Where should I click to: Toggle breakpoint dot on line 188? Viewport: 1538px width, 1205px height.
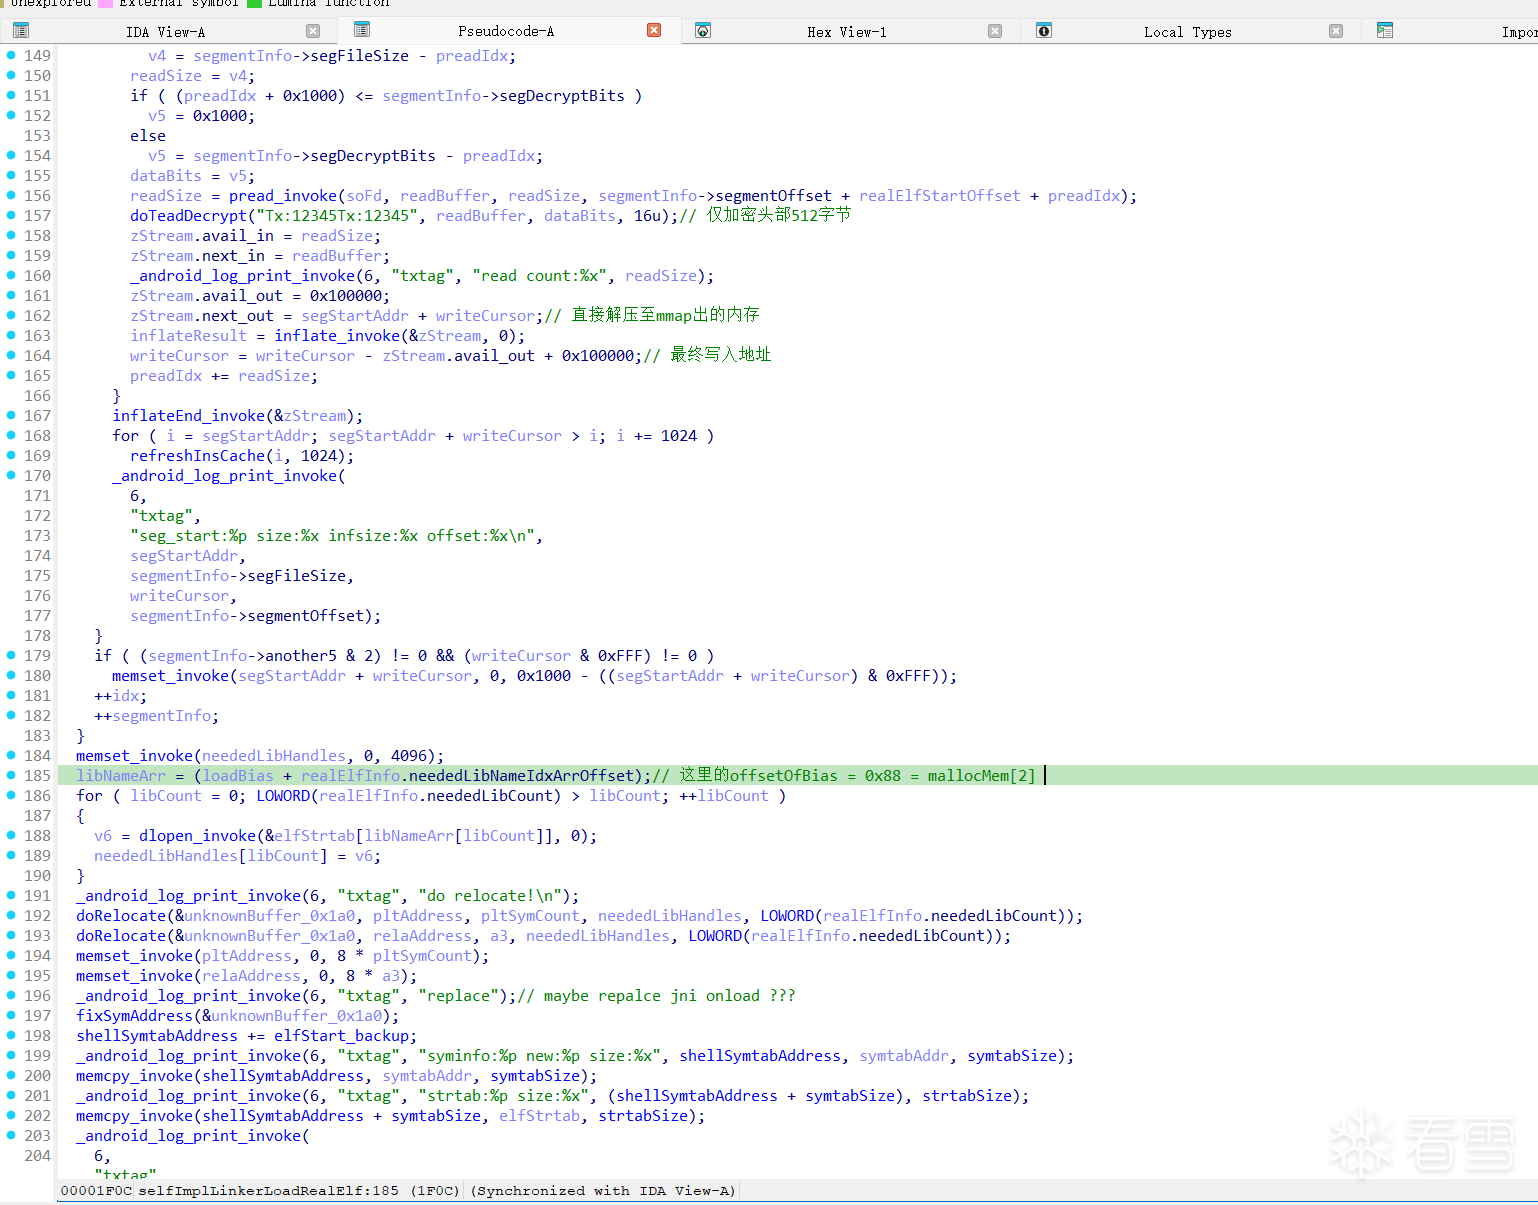tap(11, 835)
